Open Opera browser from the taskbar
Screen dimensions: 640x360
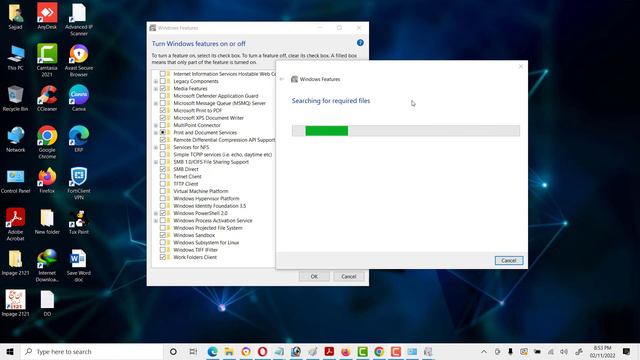(262, 351)
